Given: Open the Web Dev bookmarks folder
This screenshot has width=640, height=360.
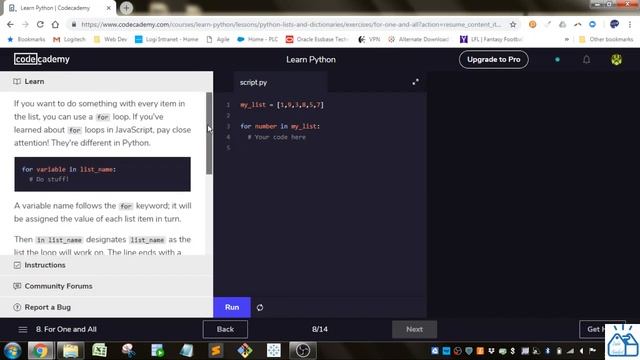Looking at the screenshot, I should point(111,39).
